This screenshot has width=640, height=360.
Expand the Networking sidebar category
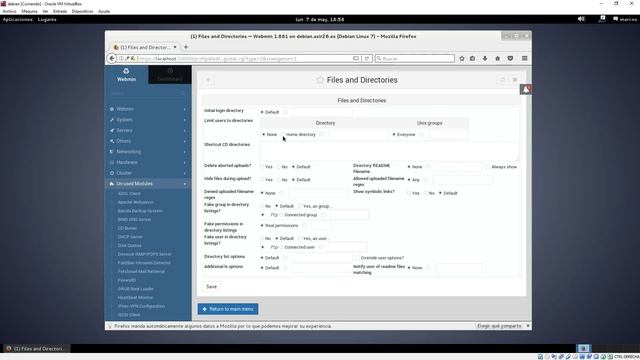tap(148, 151)
